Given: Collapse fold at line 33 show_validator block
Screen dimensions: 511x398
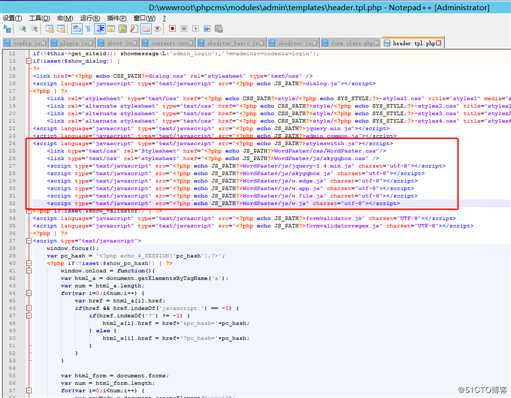Looking at the screenshot, I should click(29, 211).
